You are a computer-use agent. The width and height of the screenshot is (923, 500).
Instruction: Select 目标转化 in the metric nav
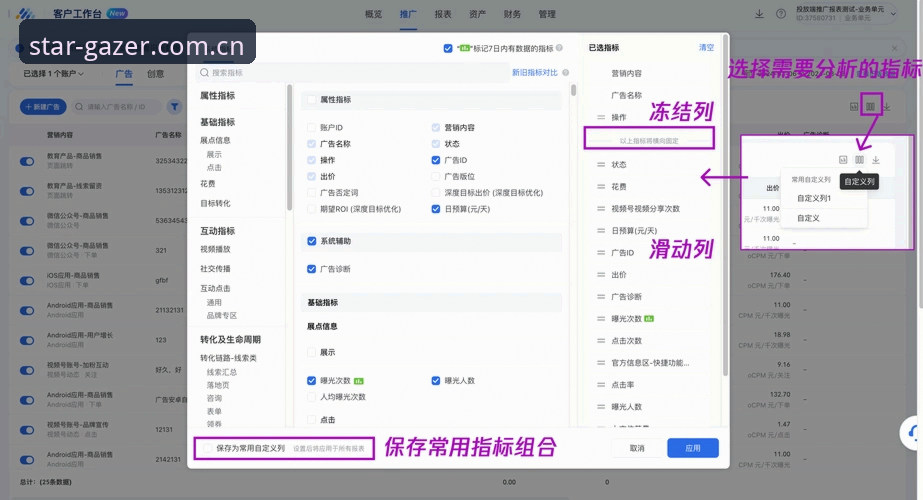(215, 203)
